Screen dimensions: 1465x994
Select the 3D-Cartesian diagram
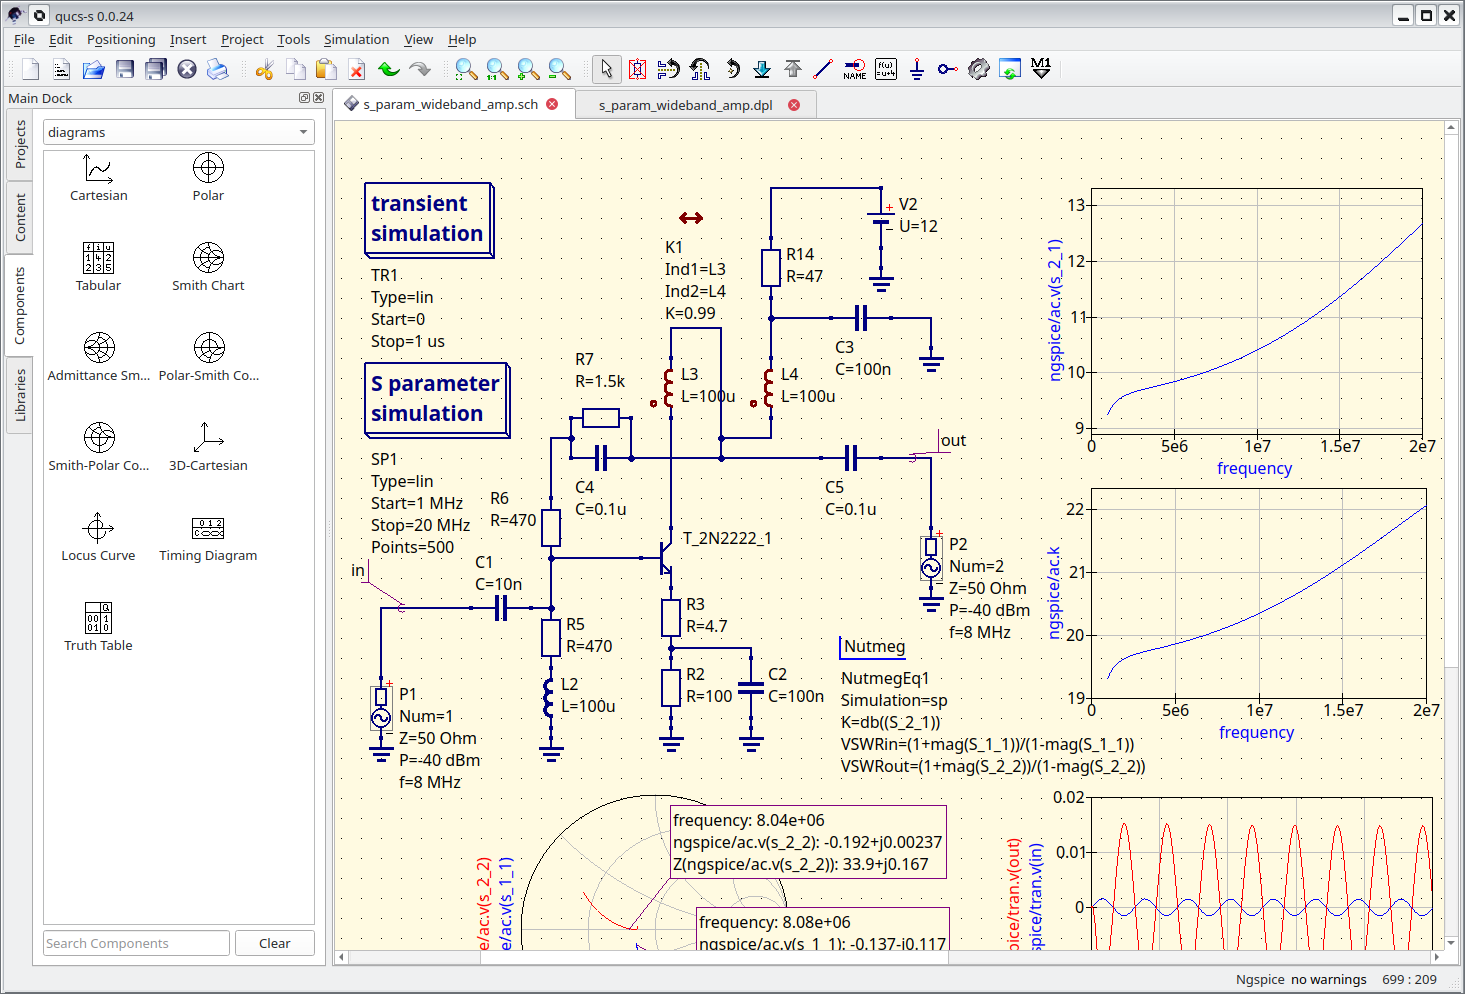point(208,448)
